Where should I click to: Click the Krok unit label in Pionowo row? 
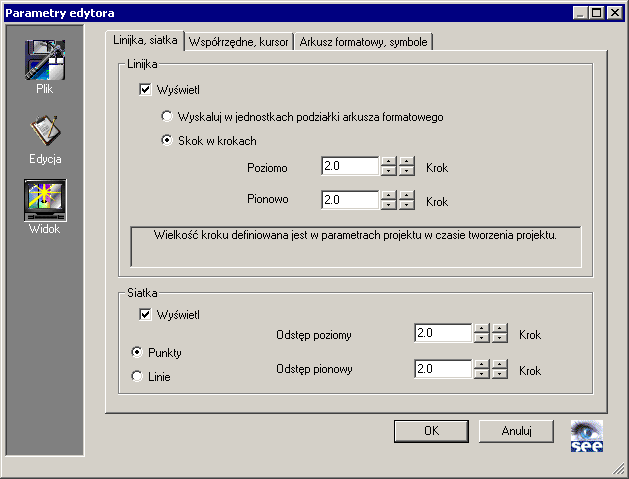click(x=437, y=201)
